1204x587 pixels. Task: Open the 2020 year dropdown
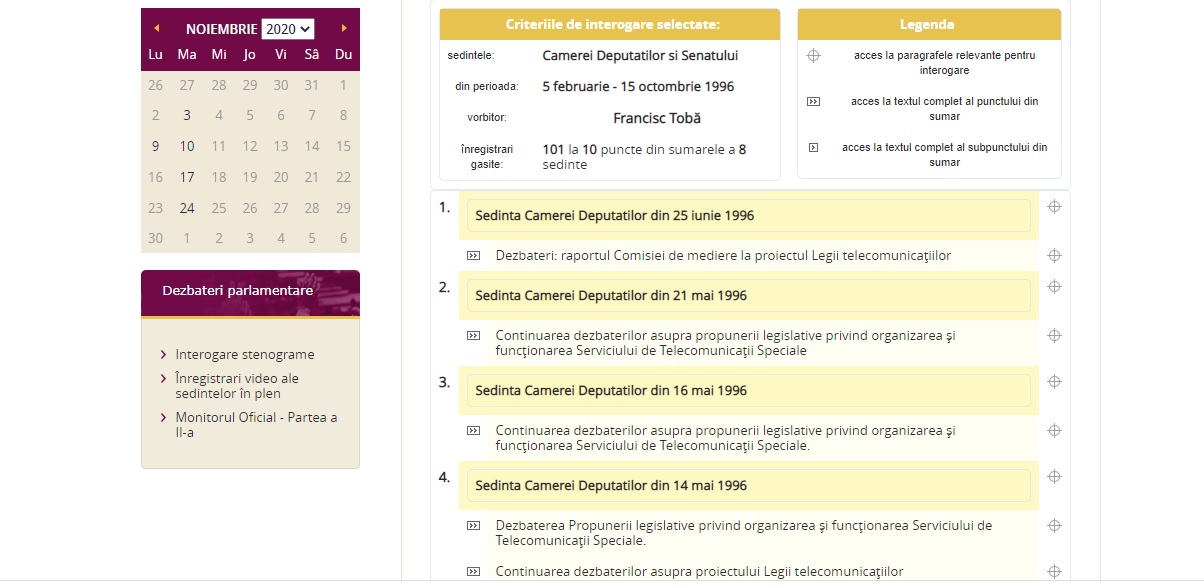click(288, 29)
